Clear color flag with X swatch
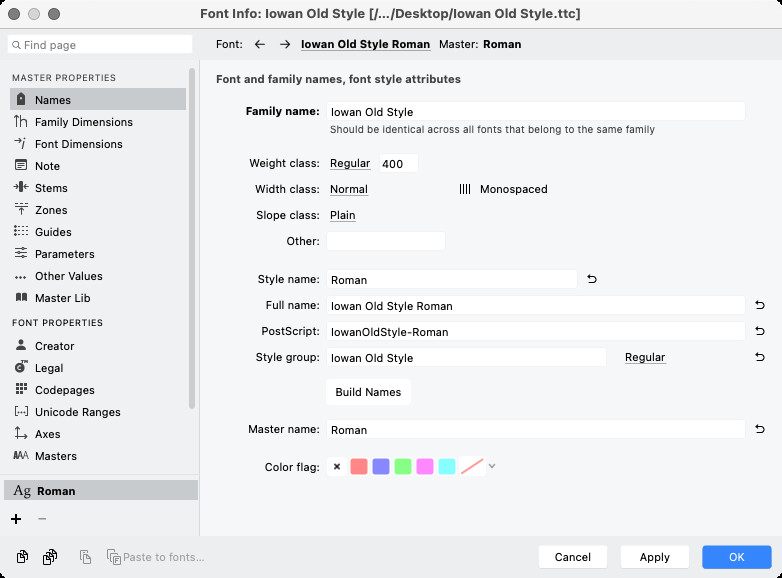 click(337, 467)
